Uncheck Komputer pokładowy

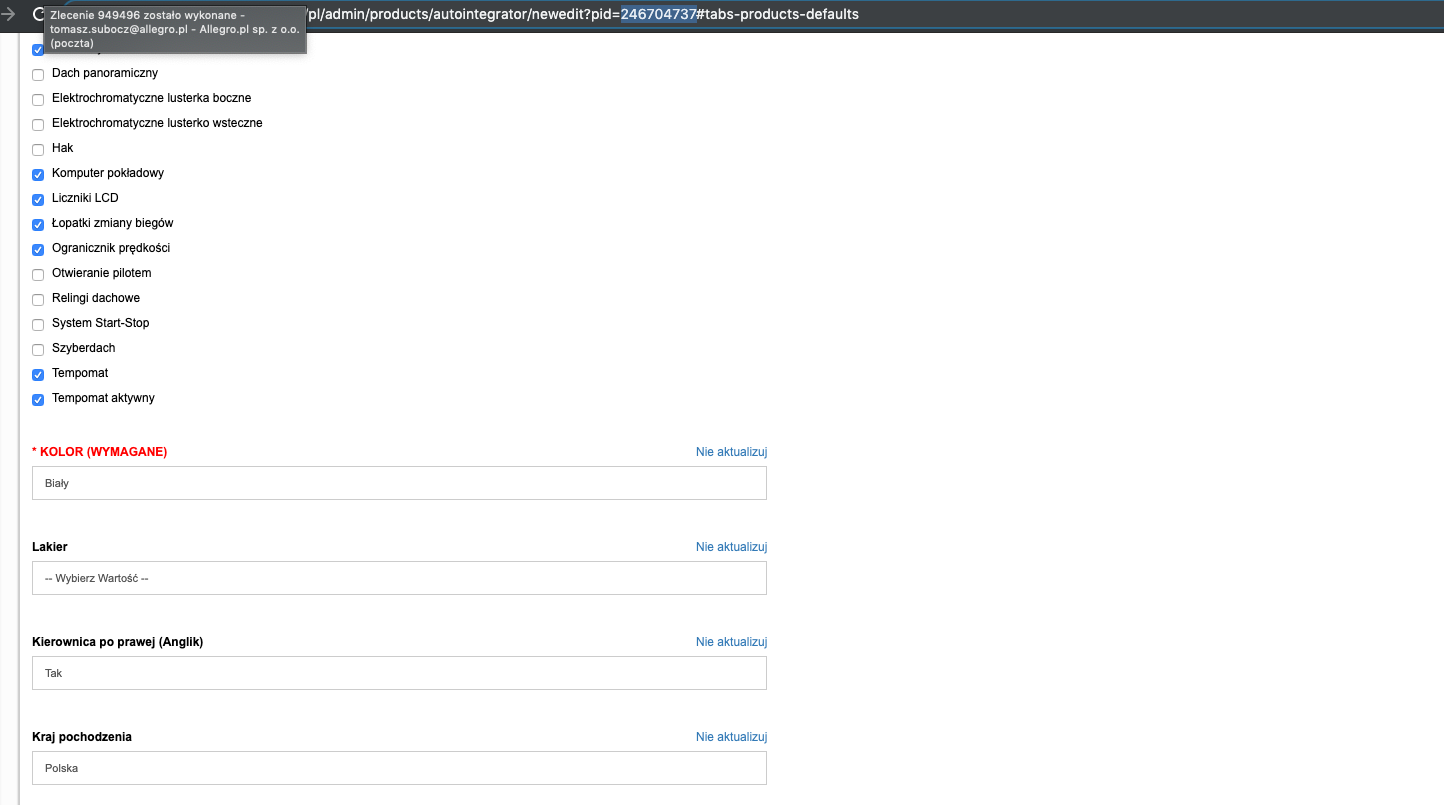coord(38,175)
